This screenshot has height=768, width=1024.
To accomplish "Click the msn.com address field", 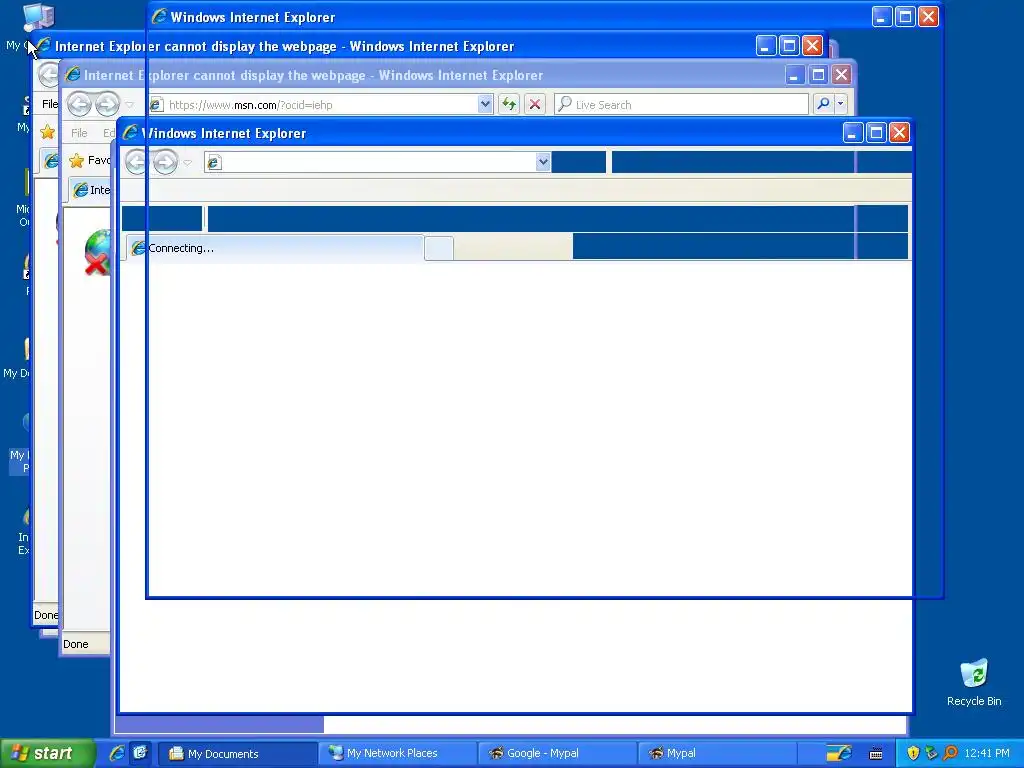I will [x=320, y=104].
